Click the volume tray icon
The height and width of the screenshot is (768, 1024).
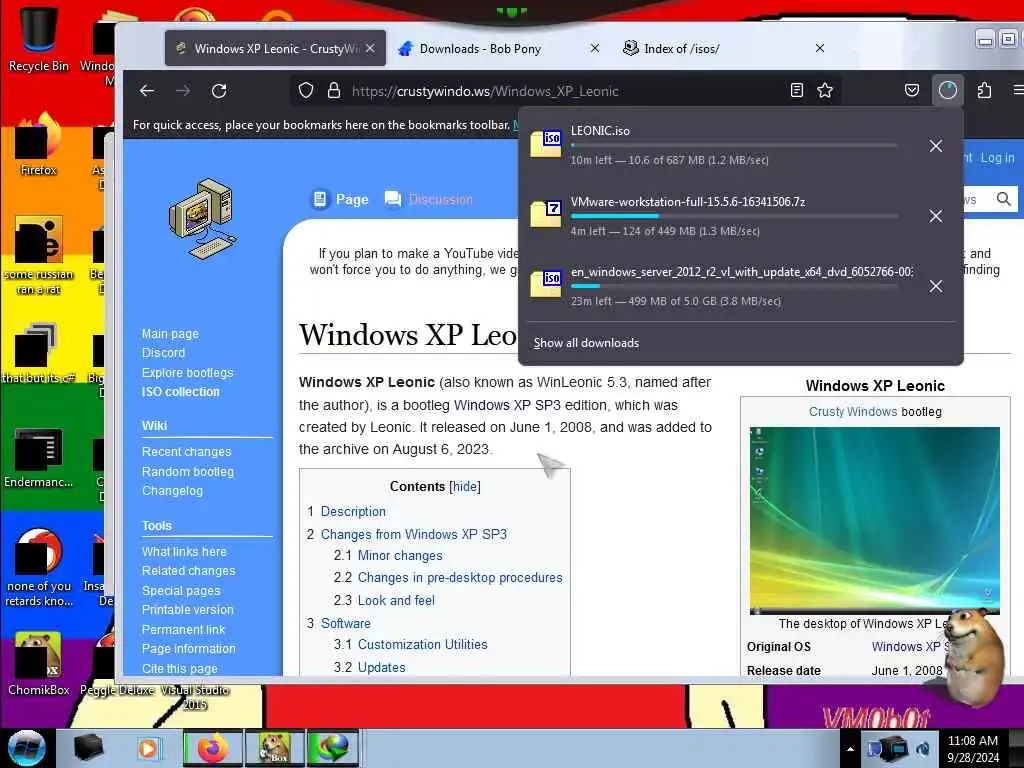[x=923, y=749]
